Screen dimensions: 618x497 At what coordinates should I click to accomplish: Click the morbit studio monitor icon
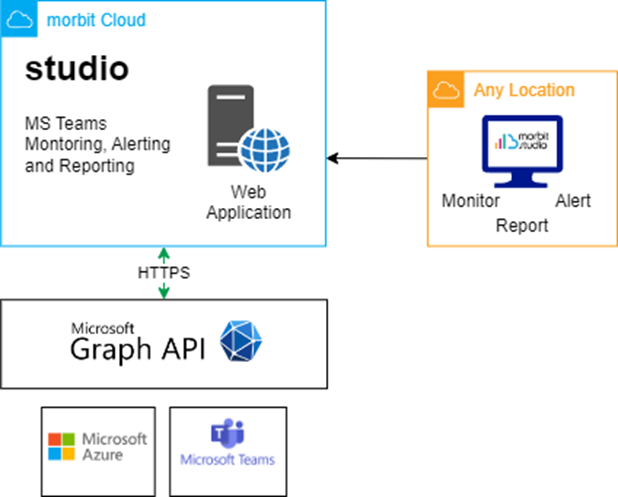pyautogui.click(x=522, y=151)
